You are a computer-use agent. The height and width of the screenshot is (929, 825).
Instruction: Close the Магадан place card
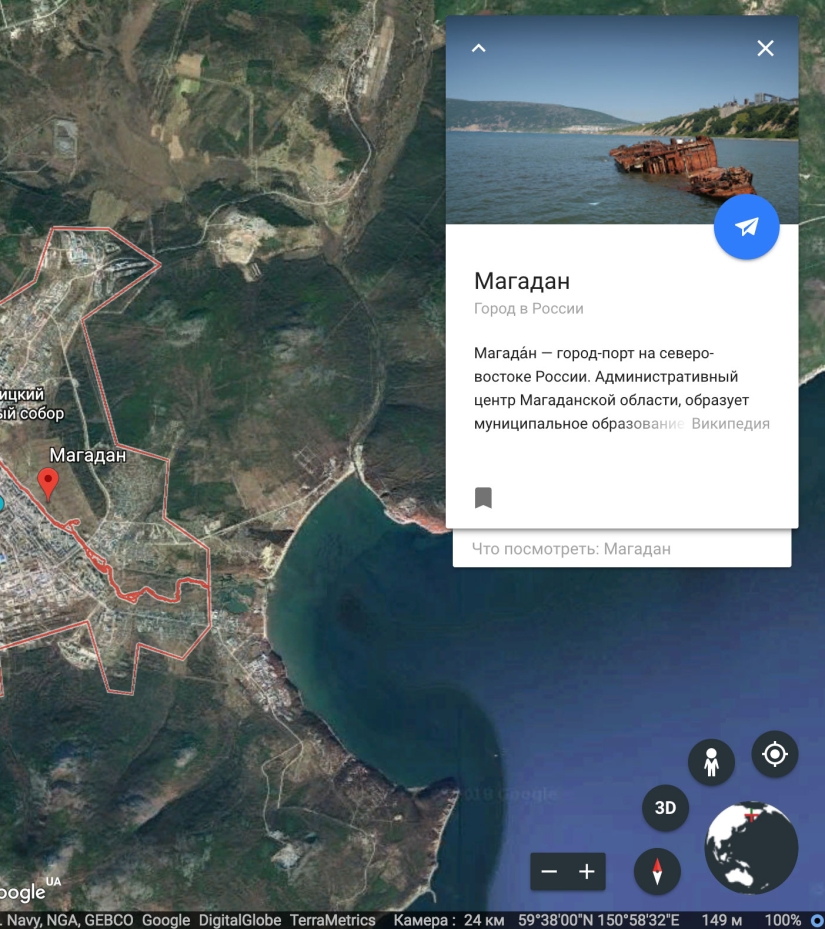766,46
